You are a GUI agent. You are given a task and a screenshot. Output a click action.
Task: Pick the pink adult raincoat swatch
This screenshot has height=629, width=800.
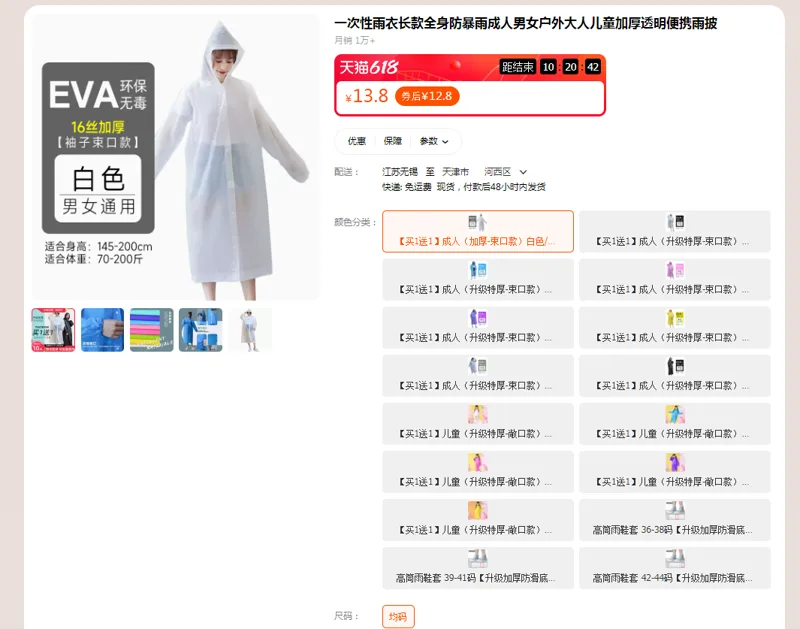click(674, 279)
